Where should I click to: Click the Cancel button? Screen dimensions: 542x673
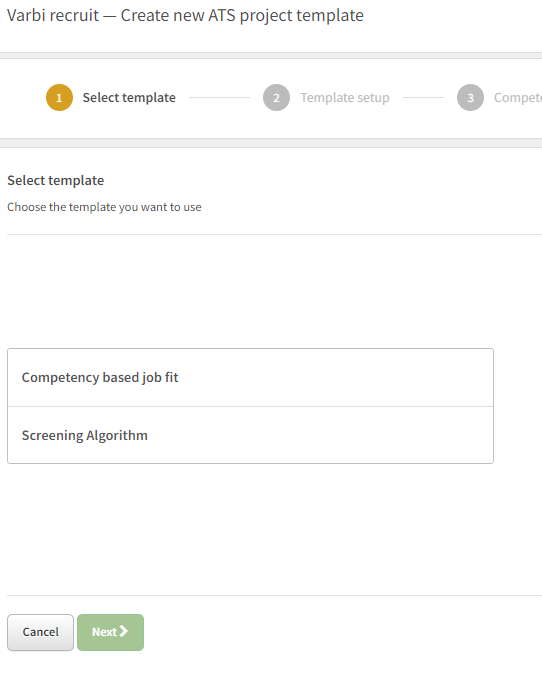(40, 632)
